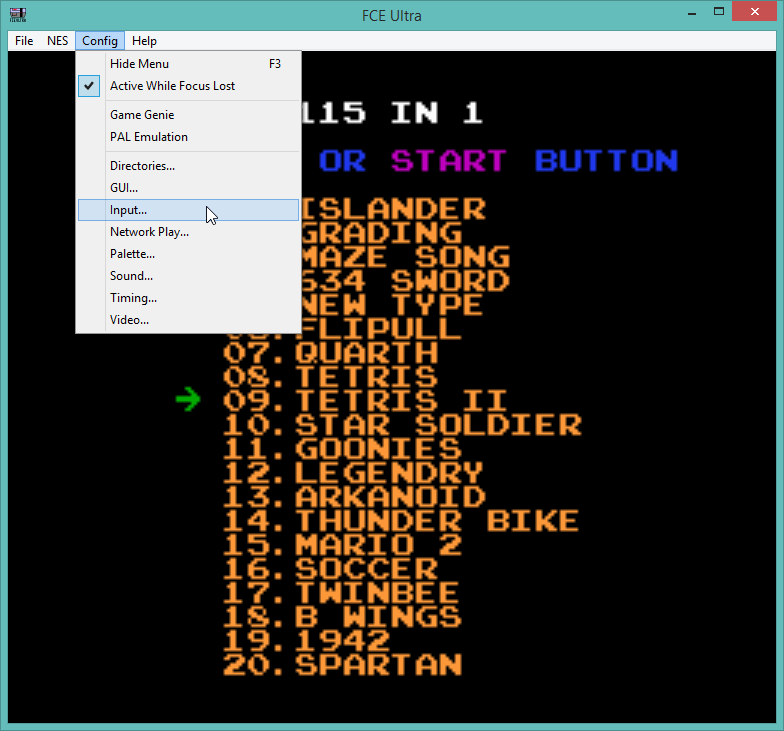Click the 'BUTTON' word in header

coord(606,160)
